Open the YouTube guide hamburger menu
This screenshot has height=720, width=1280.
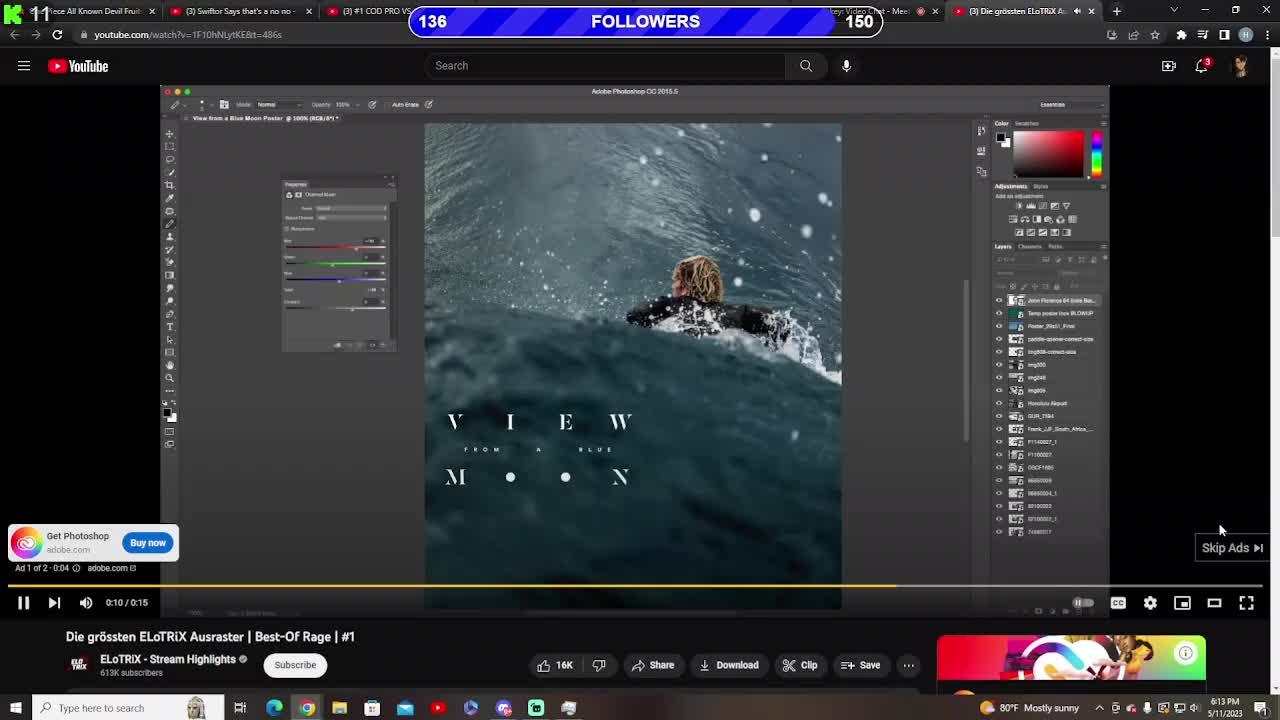(24, 66)
